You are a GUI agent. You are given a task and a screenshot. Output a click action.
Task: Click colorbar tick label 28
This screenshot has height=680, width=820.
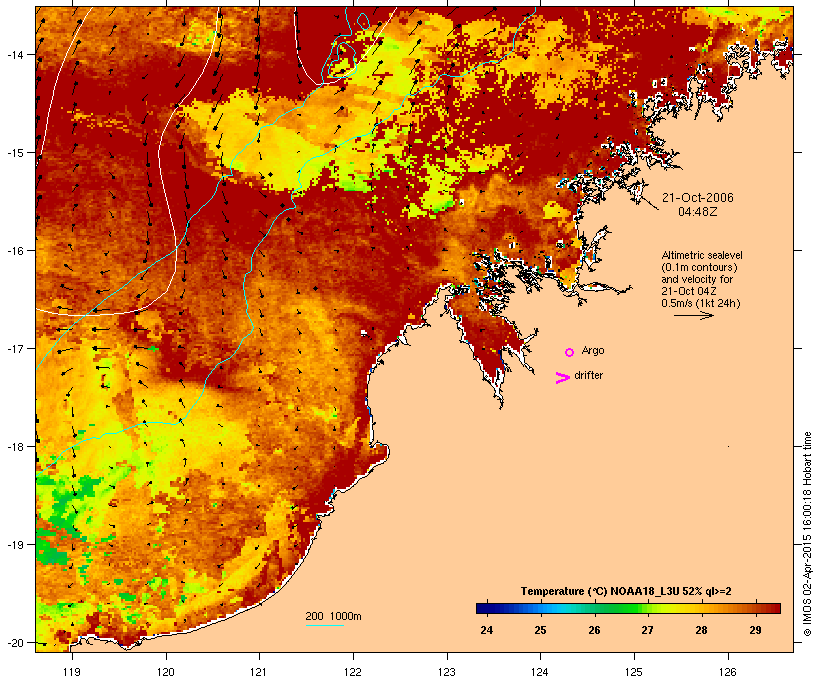(x=701, y=630)
